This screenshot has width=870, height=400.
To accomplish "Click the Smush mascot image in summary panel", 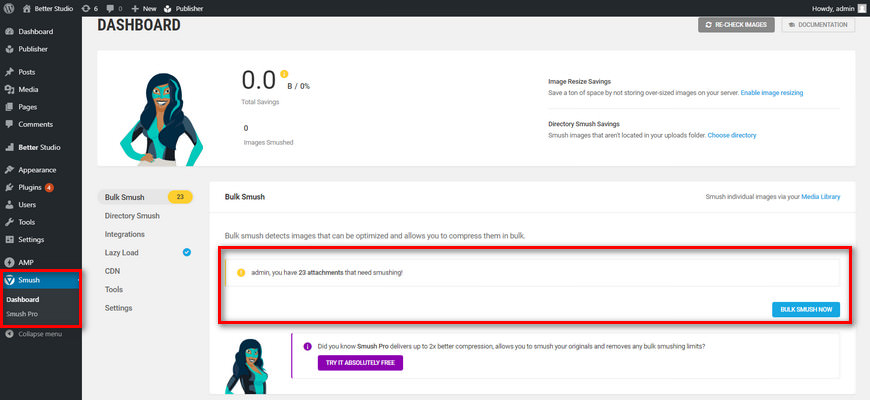I will pos(161,119).
